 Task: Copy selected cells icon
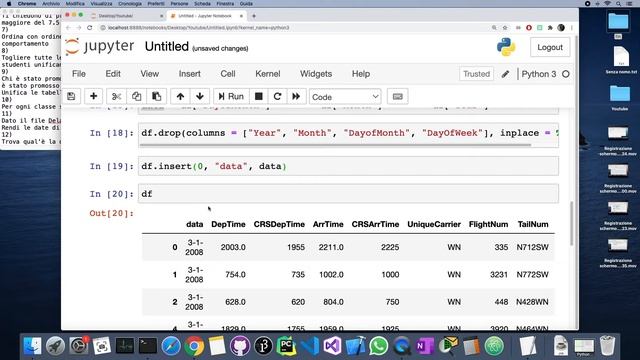[x=136, y=97]
